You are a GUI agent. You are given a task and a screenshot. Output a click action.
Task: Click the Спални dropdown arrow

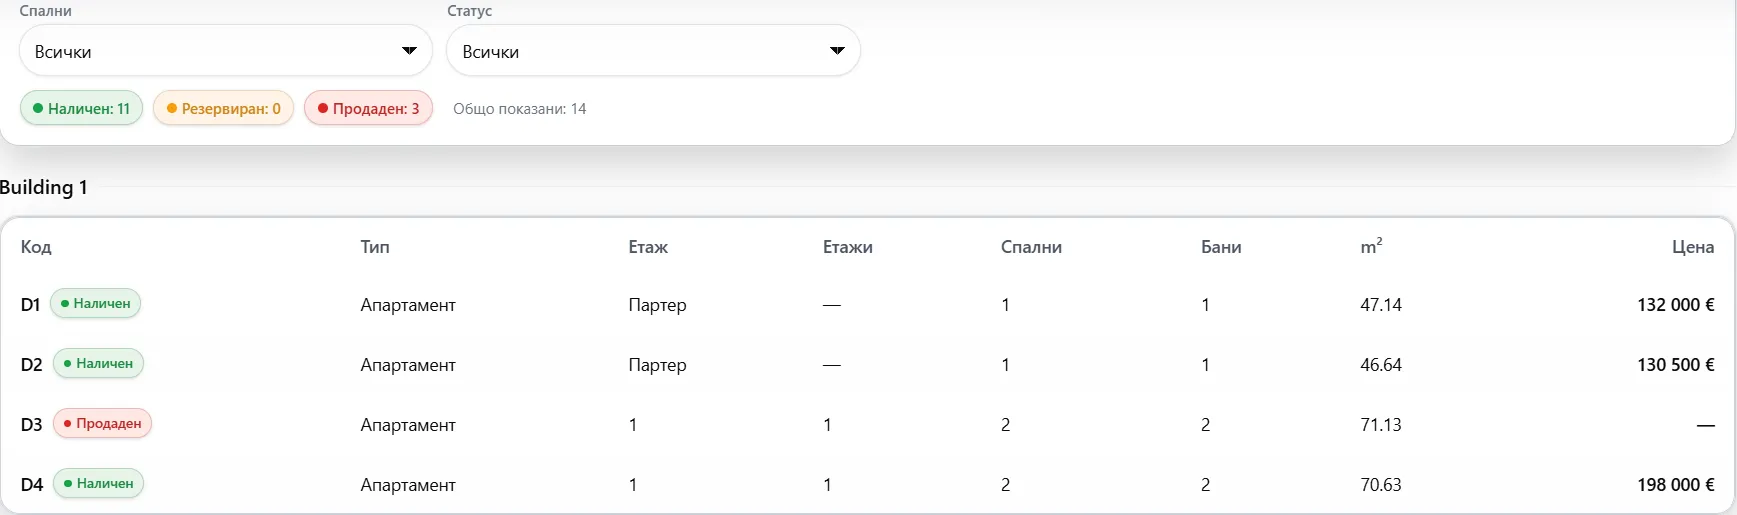click(409, 51)
